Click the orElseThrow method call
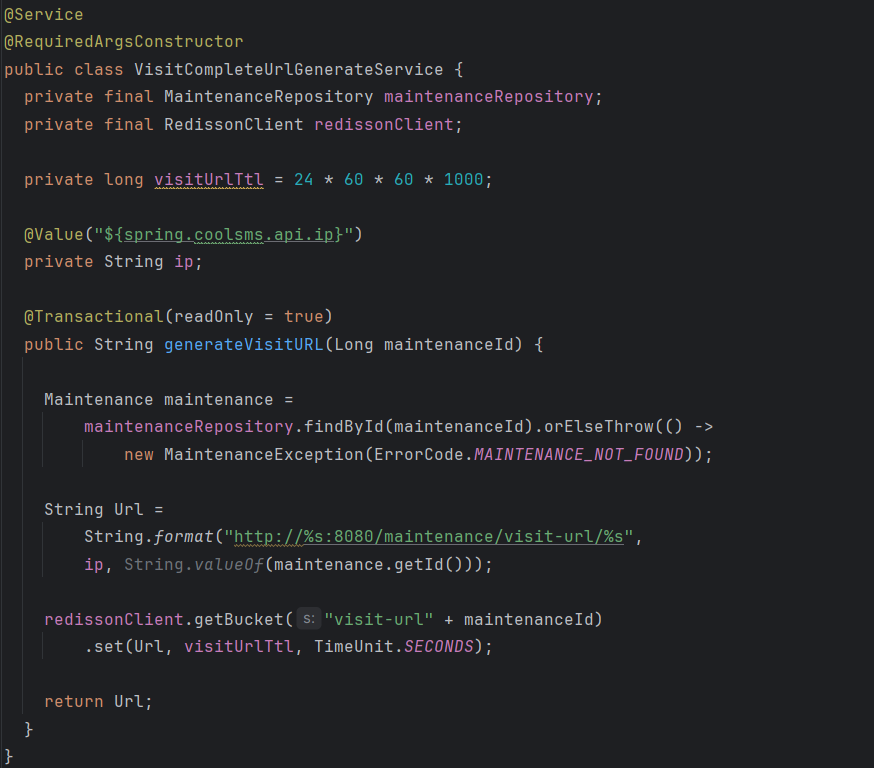 pos(599,427)
